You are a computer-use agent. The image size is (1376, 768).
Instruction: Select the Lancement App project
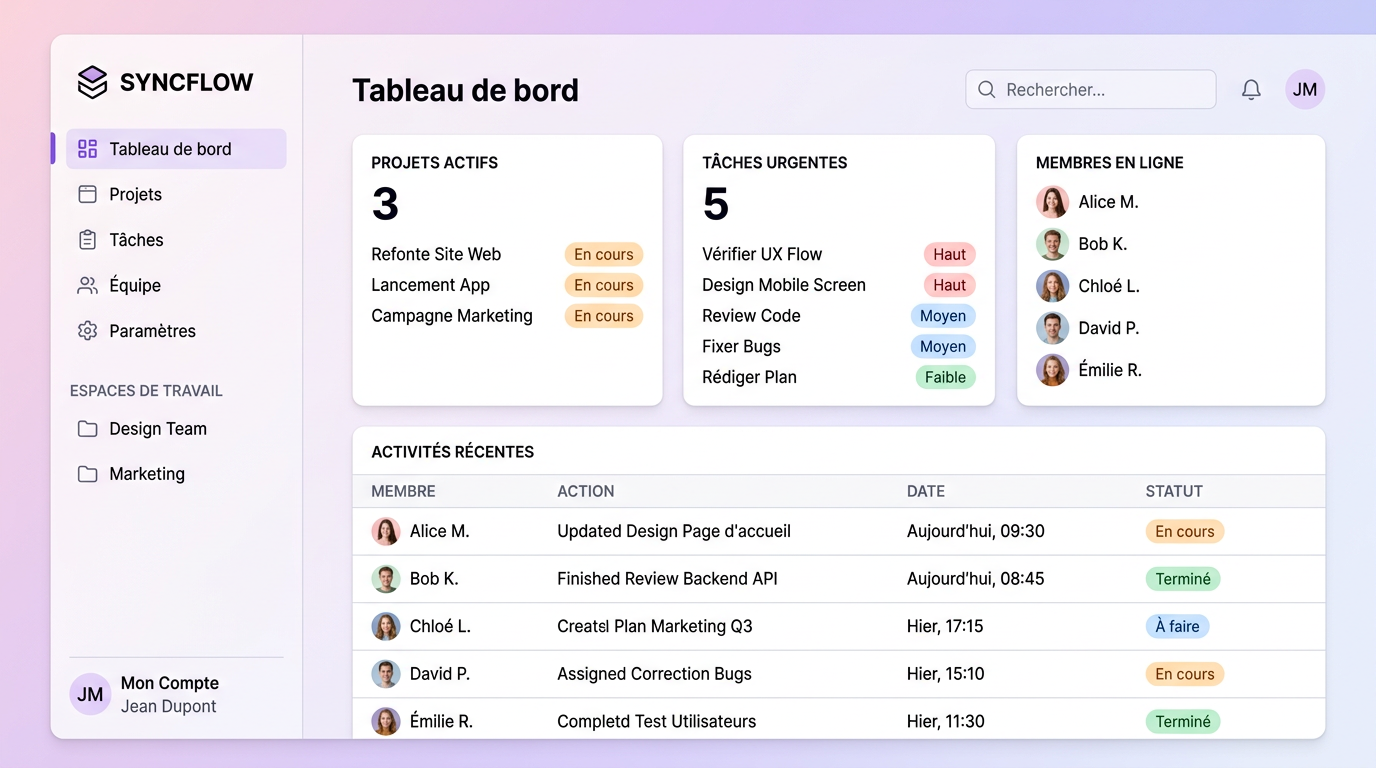(431, 285)
